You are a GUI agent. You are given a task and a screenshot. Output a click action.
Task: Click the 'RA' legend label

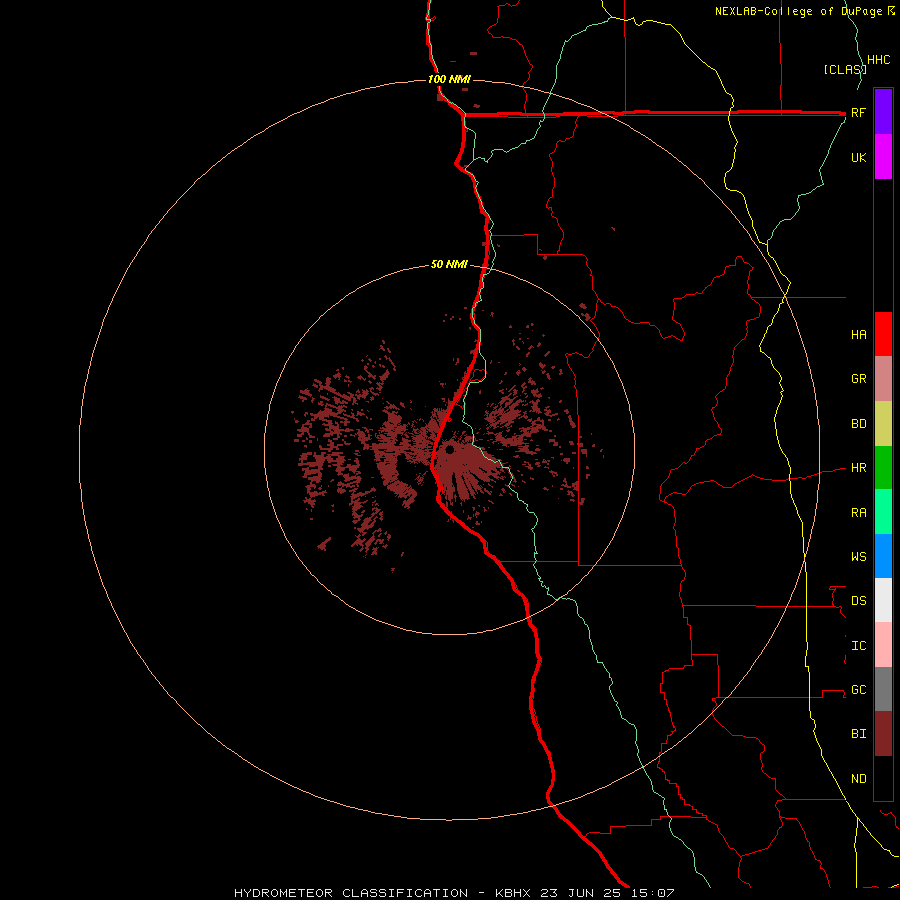pos(858,513)
